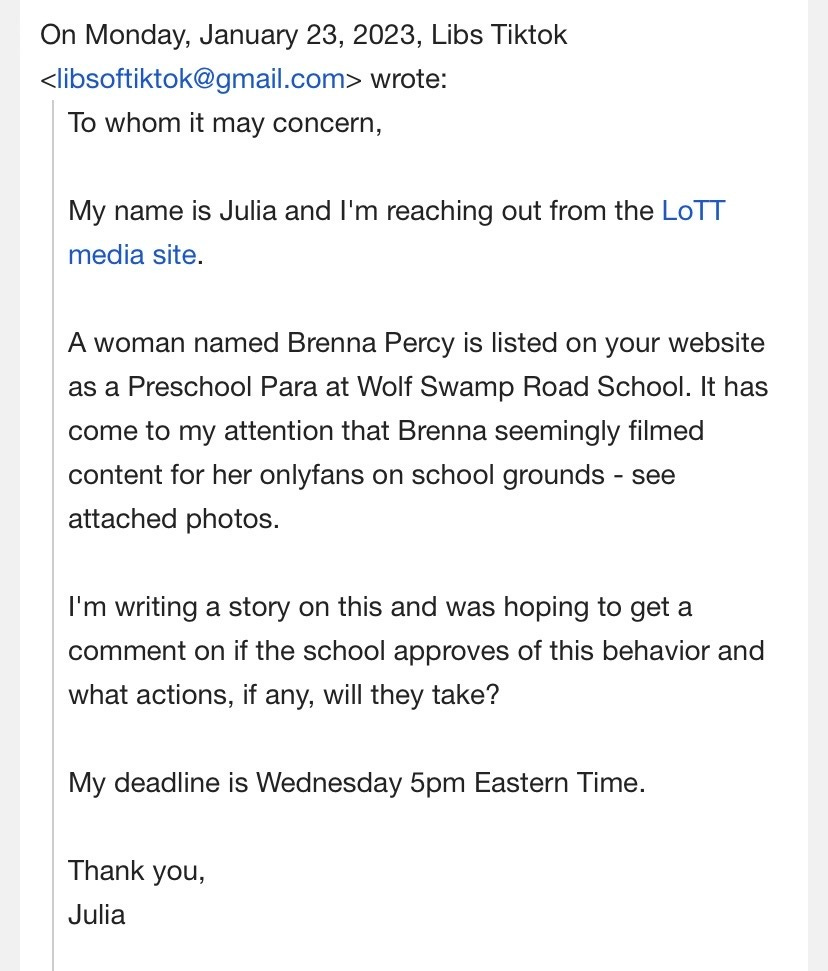Click the text 'Wolf Swamp Road School'
Screen dimensions: 828x971
522,387
